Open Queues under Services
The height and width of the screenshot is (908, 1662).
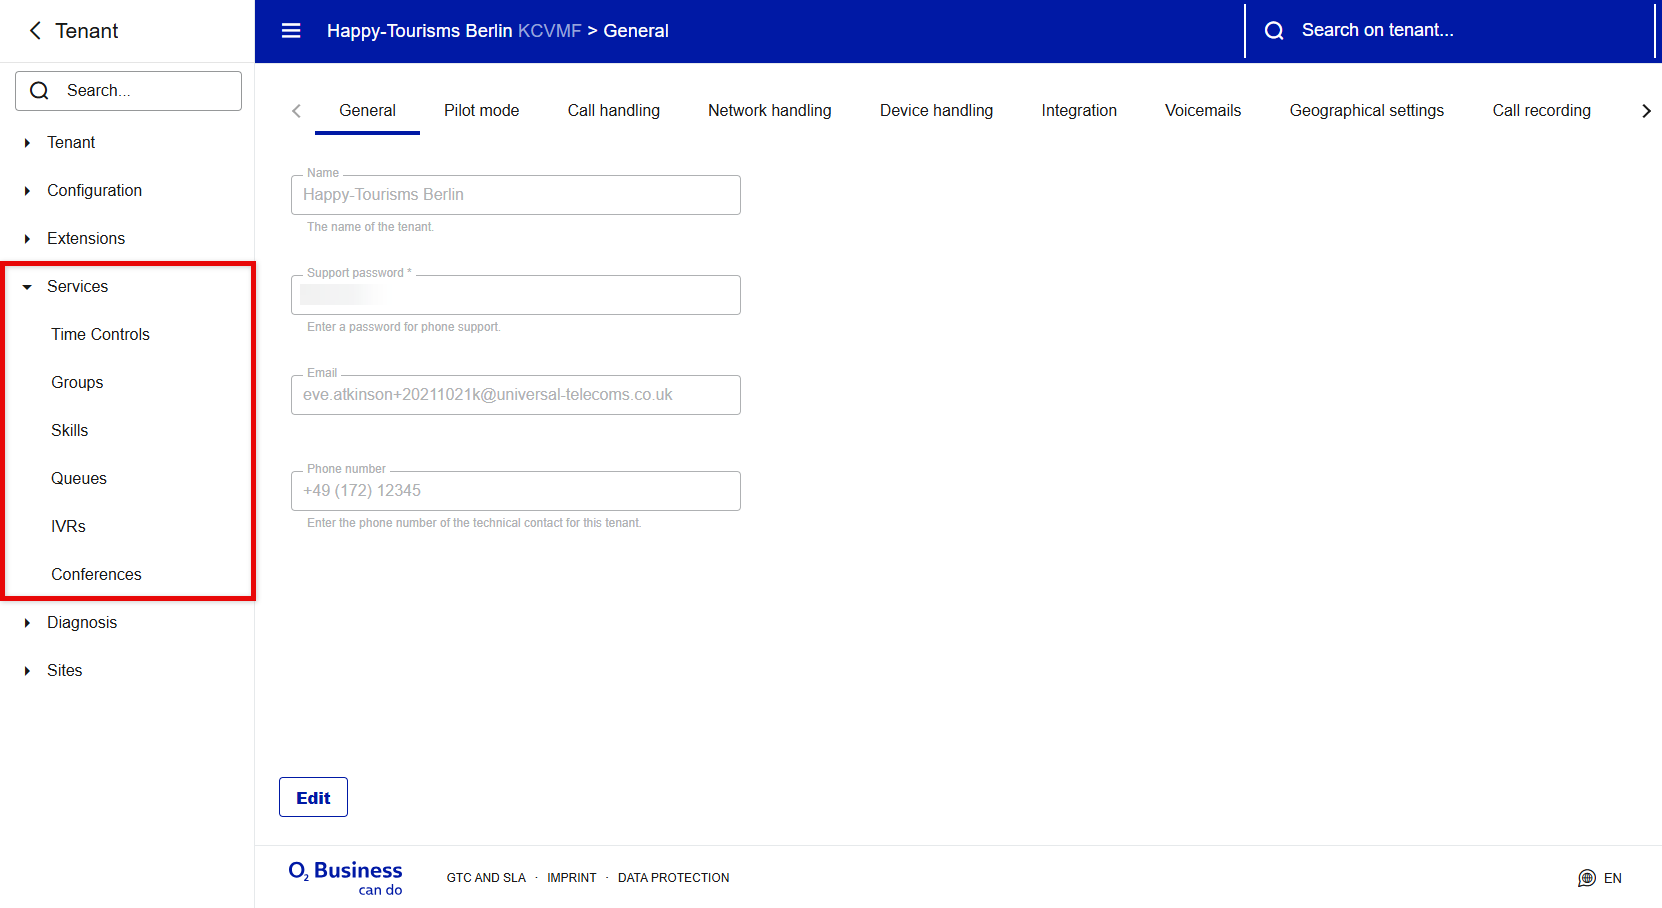(x=79, y=479)
